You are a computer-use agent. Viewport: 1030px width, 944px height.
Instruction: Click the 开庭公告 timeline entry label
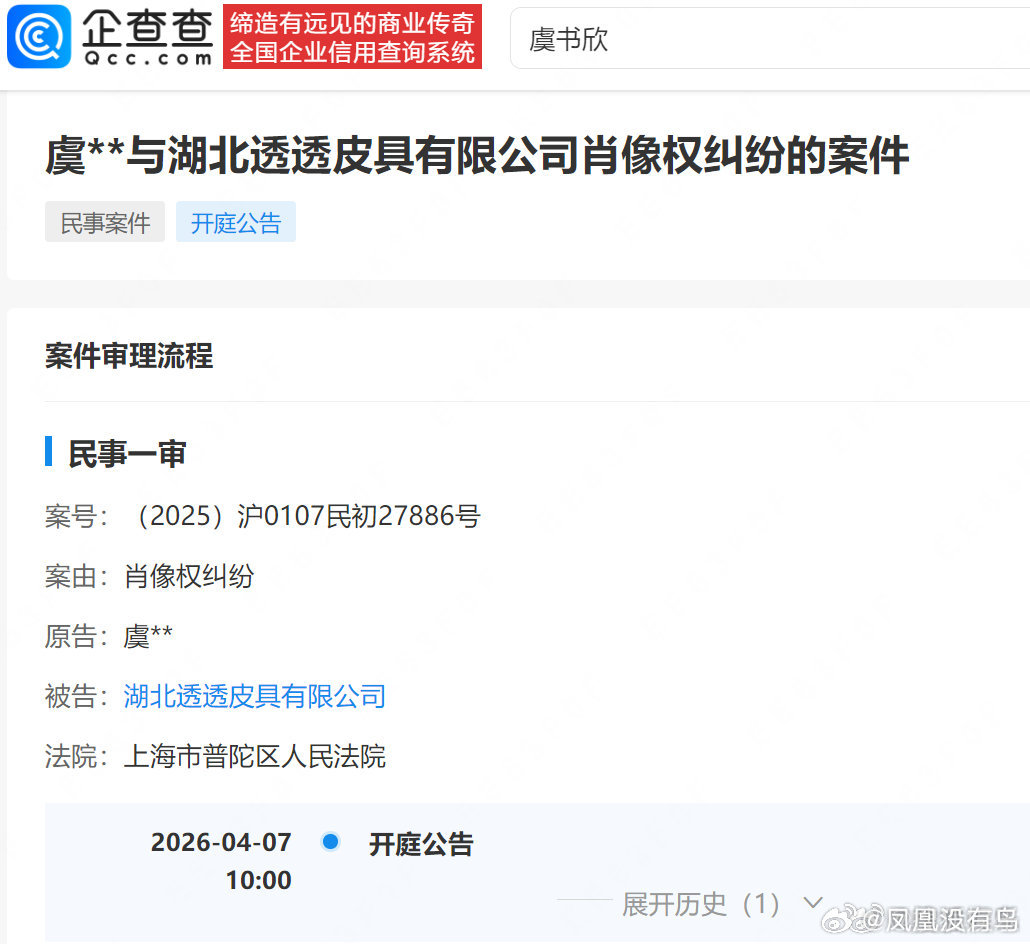[x=421, y=845]
